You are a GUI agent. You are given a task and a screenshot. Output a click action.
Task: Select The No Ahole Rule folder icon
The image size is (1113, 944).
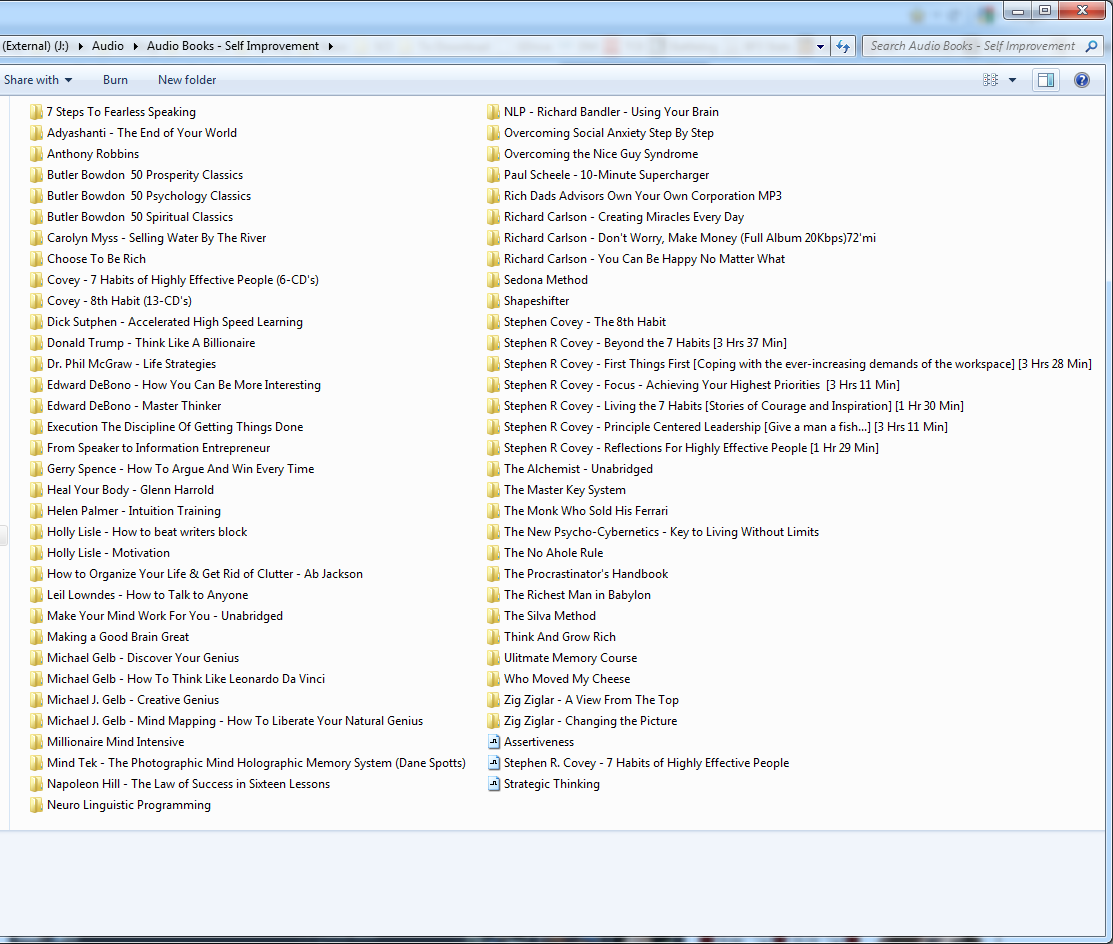494,553
